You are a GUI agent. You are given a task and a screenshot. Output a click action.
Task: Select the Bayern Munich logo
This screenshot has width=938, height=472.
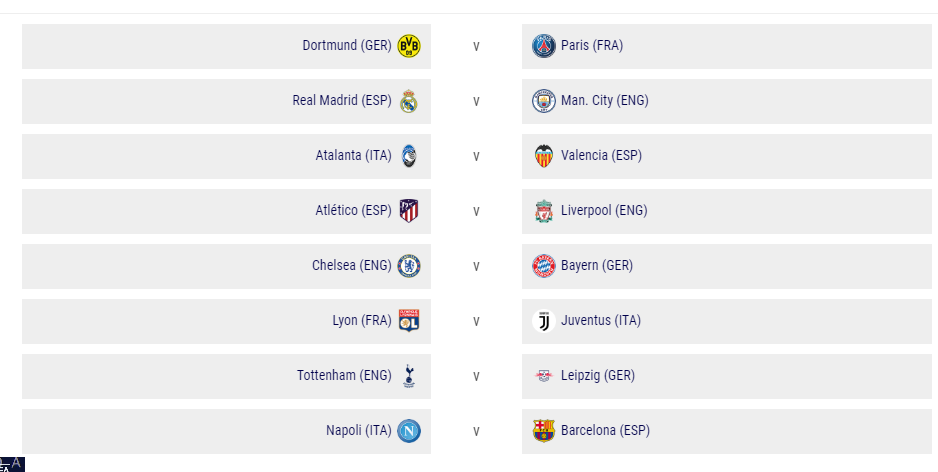coord(544,266)
